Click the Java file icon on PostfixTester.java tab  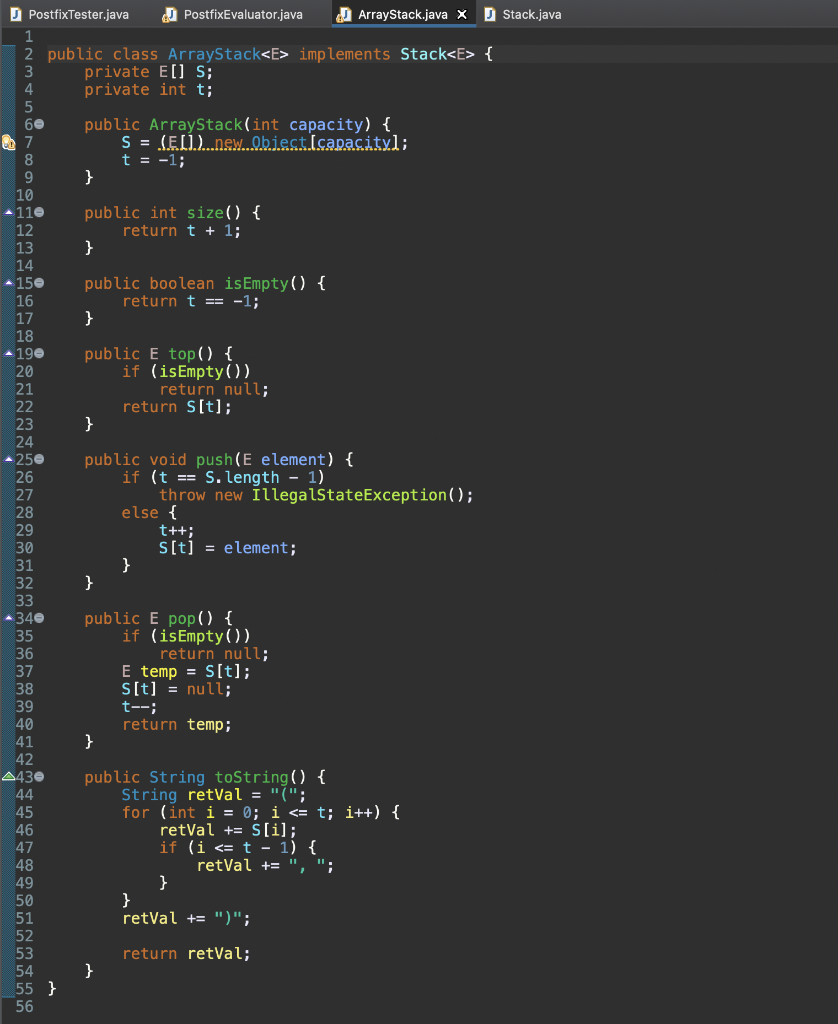16,14
